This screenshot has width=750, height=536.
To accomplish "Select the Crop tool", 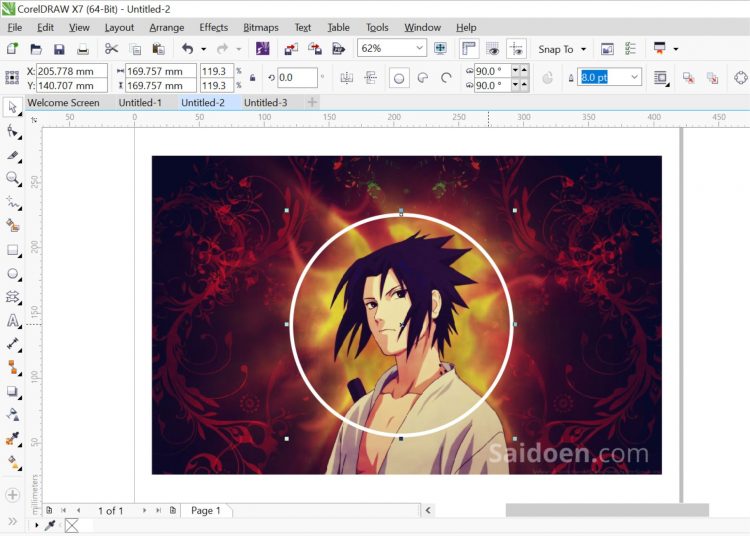I will [x=12, y=155].
